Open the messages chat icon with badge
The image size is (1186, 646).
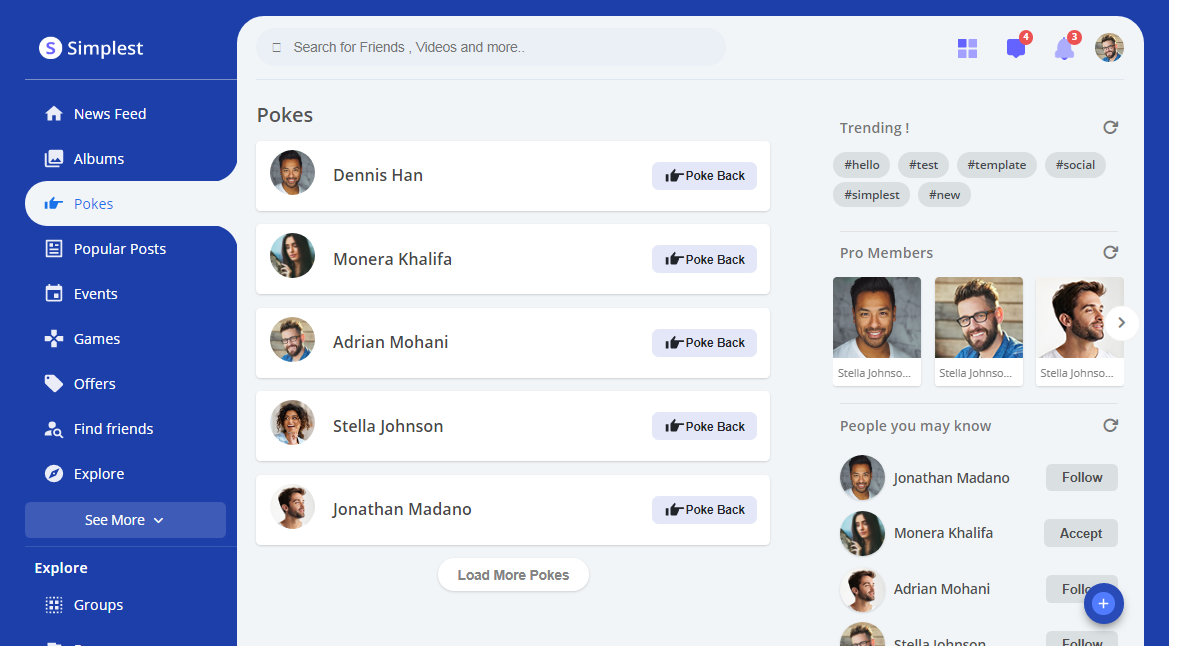point(1015,48)
